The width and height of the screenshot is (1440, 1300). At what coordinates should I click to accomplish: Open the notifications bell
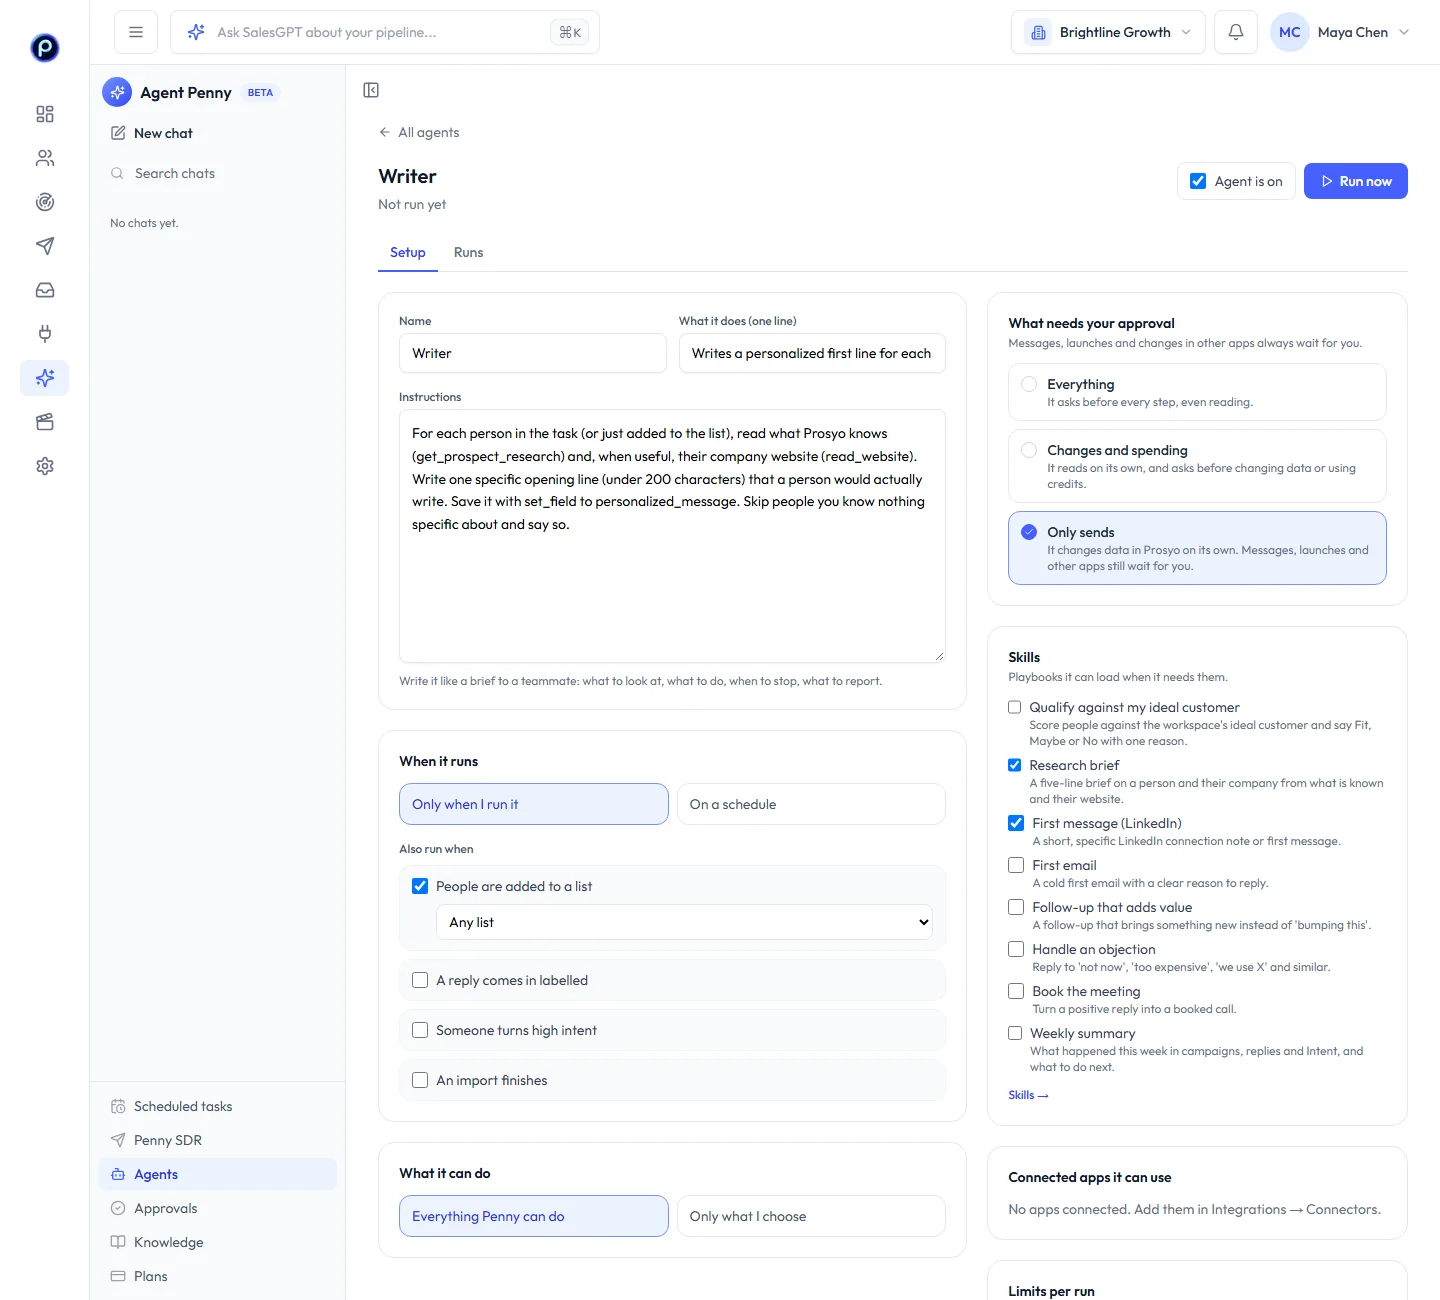coord(1236,32)
